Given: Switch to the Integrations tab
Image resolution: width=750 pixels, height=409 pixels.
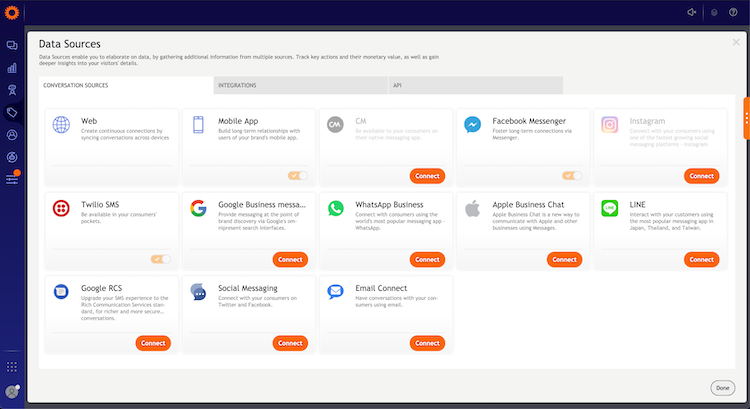Looking at the screenshot, I should click(x=300, y=85).
